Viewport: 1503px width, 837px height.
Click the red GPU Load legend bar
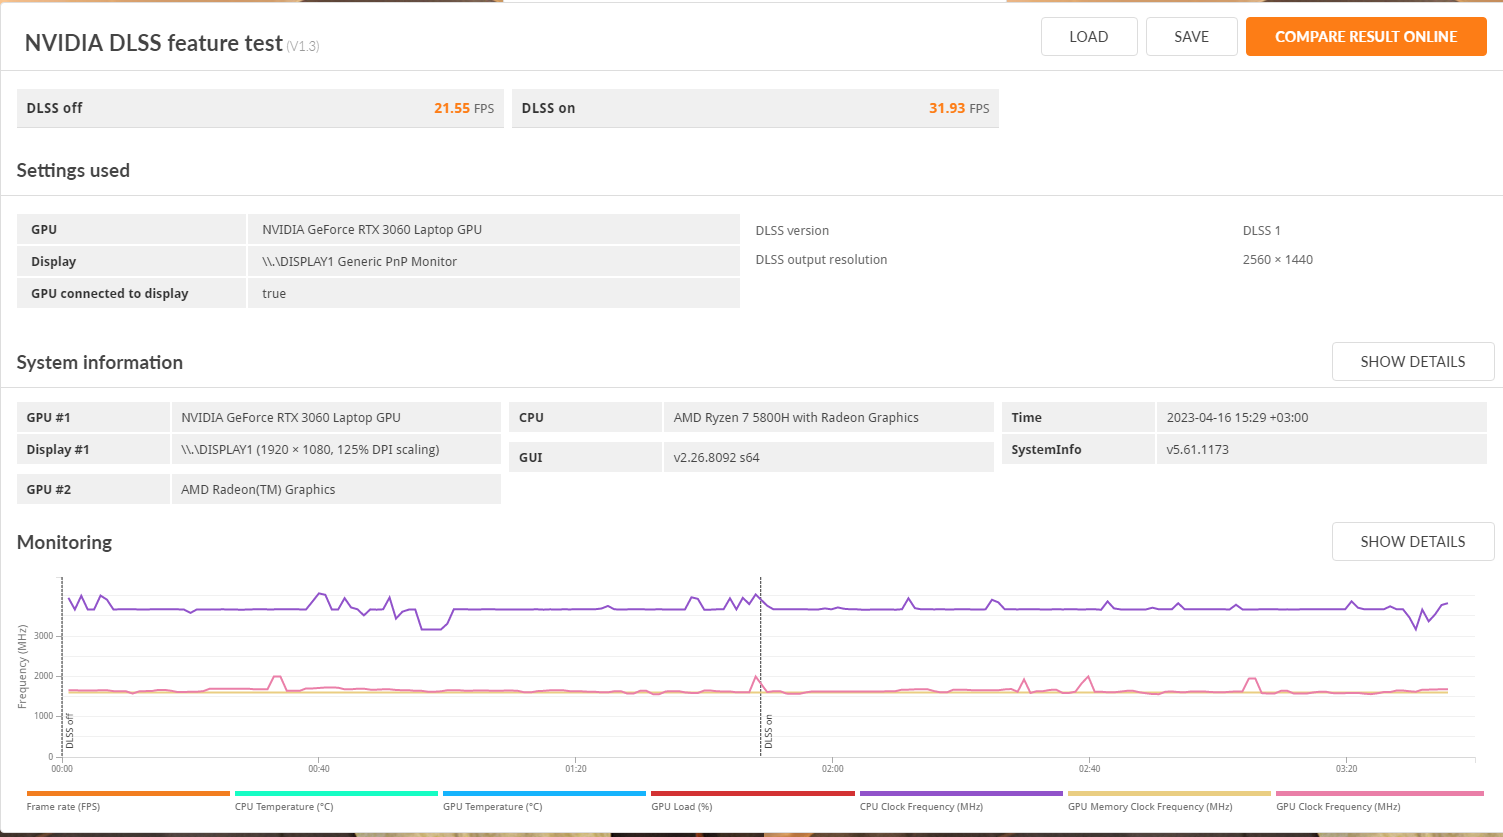pos(752,794)
